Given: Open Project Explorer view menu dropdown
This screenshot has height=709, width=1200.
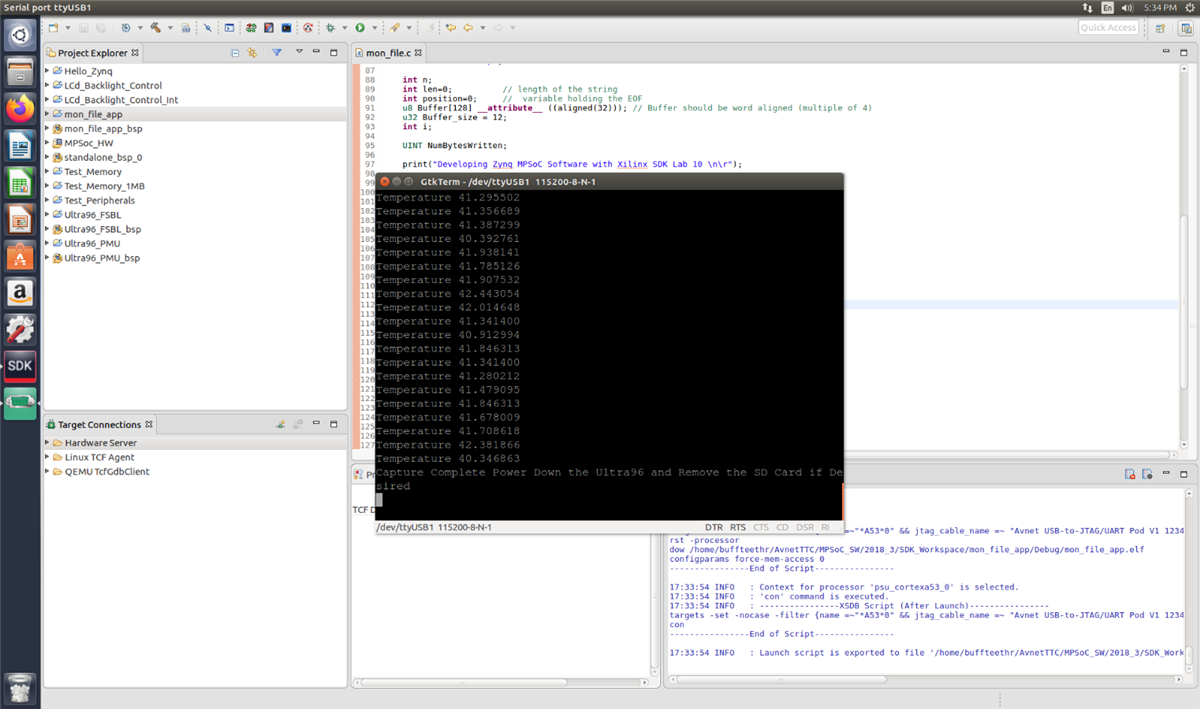Looking at the screenshot, I should click(x=298, y=53).
